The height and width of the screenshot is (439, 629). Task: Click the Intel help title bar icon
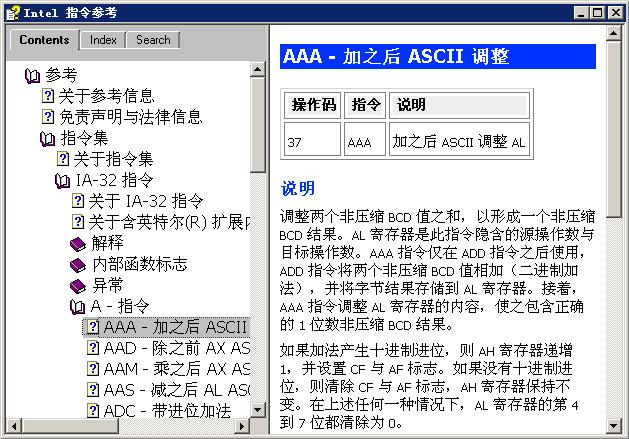tap(12, 13)
